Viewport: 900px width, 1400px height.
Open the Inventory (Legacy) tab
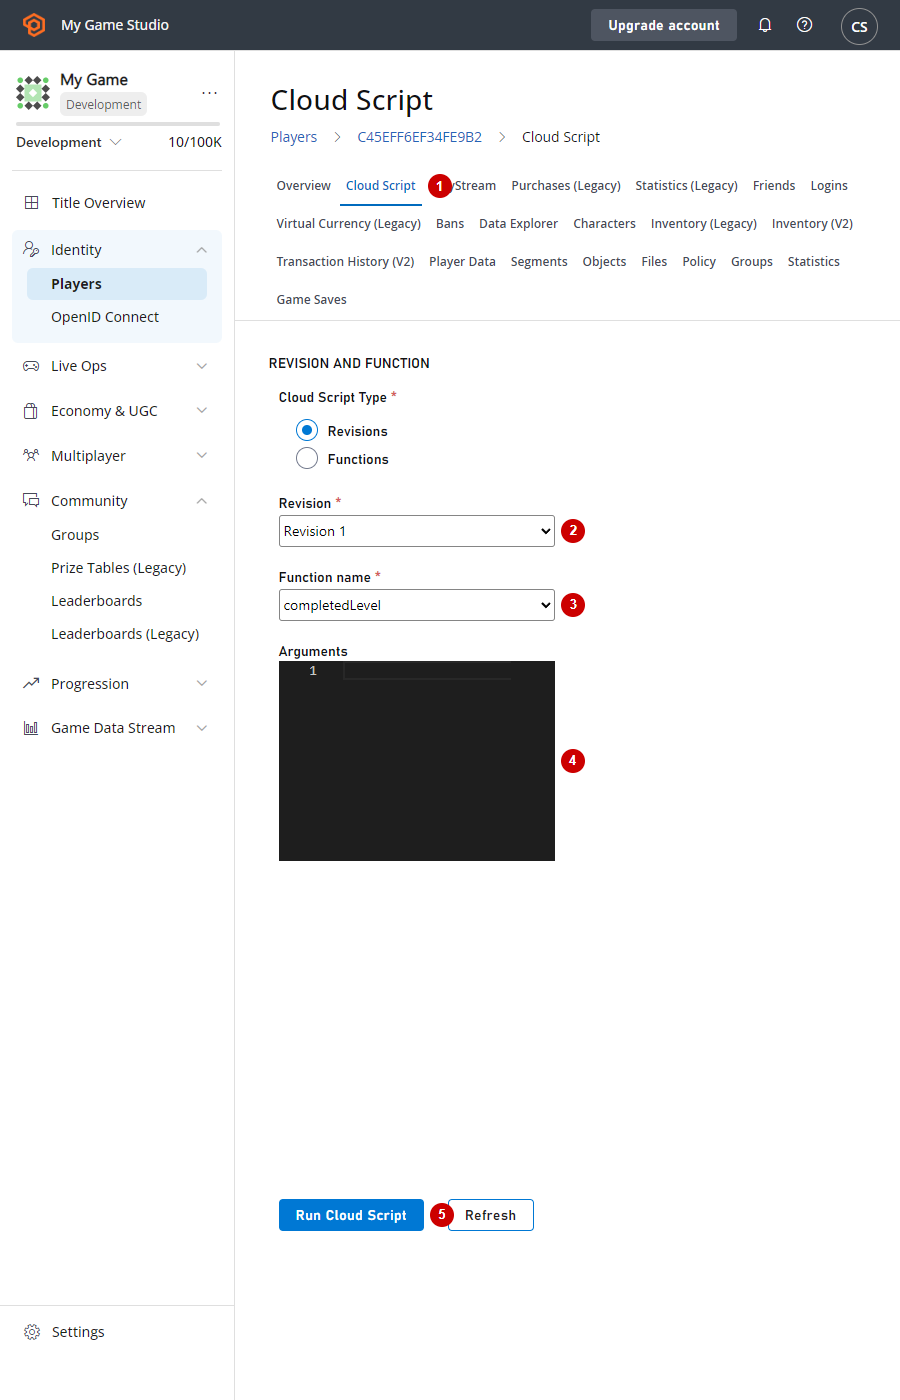[x=704, y=224]
